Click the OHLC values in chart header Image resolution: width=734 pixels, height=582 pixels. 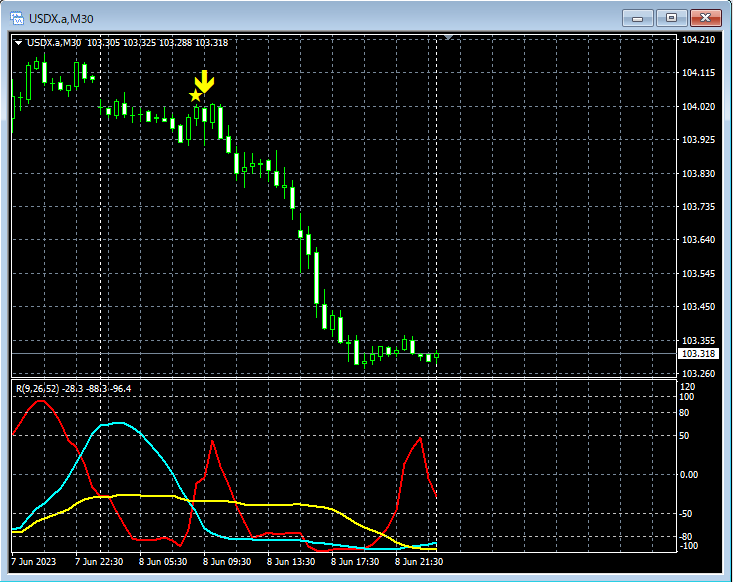click(x=158, y=43)
